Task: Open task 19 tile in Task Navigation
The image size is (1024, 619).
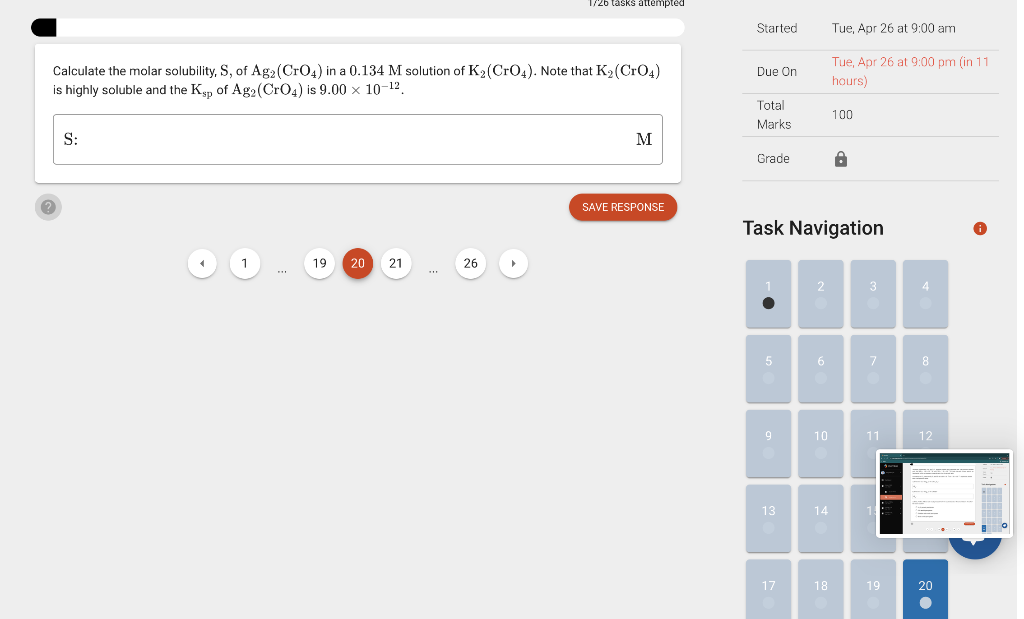Action: 873,589
